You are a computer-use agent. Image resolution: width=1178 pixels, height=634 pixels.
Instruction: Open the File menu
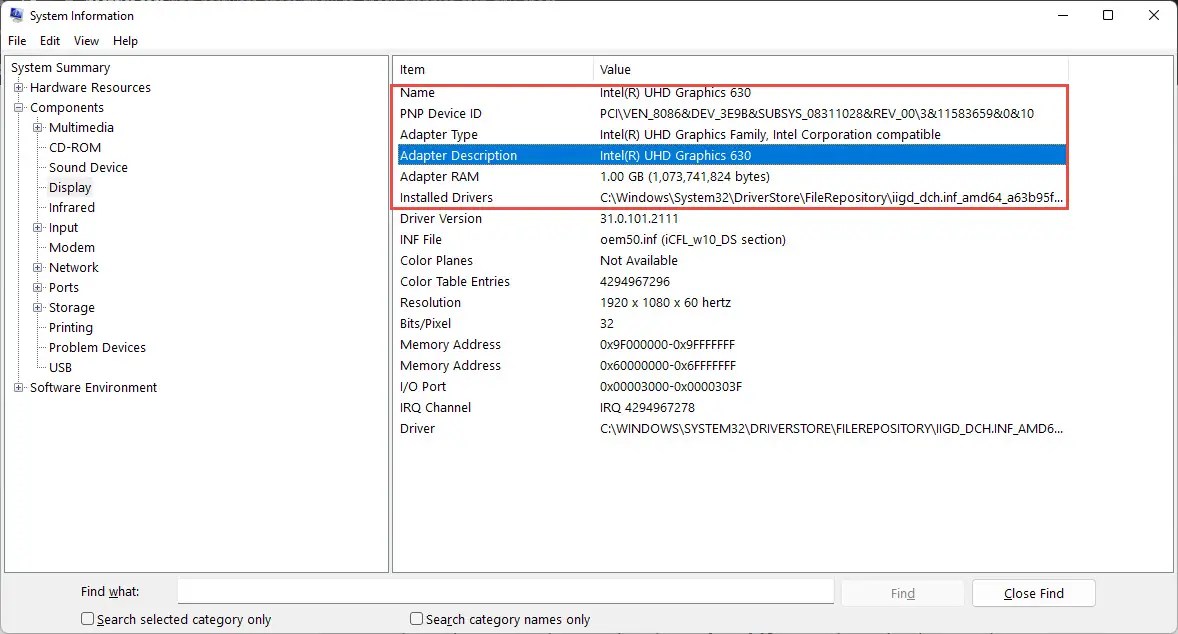(x=16, y=41)
